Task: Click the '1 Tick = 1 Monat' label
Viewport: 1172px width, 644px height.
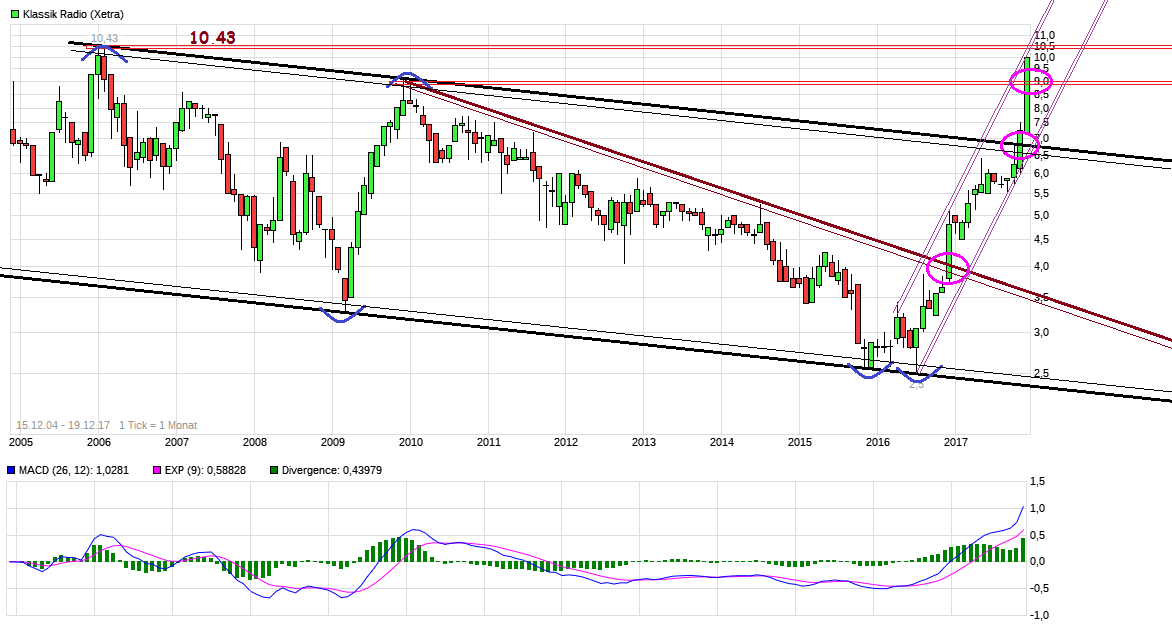Action: [158, 425]
